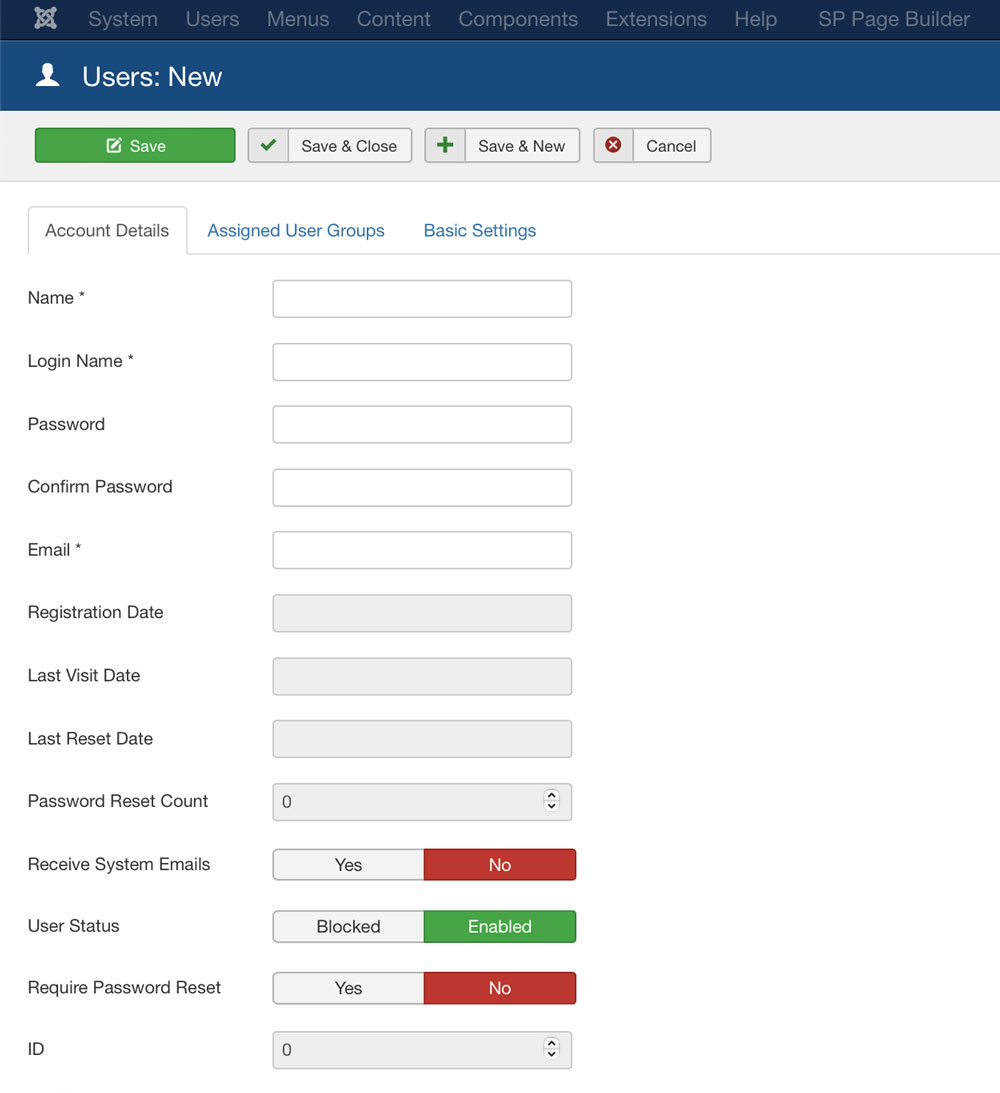Click the "Last Visit Date" label
1000x1093 pixels.
pos(84,675)
